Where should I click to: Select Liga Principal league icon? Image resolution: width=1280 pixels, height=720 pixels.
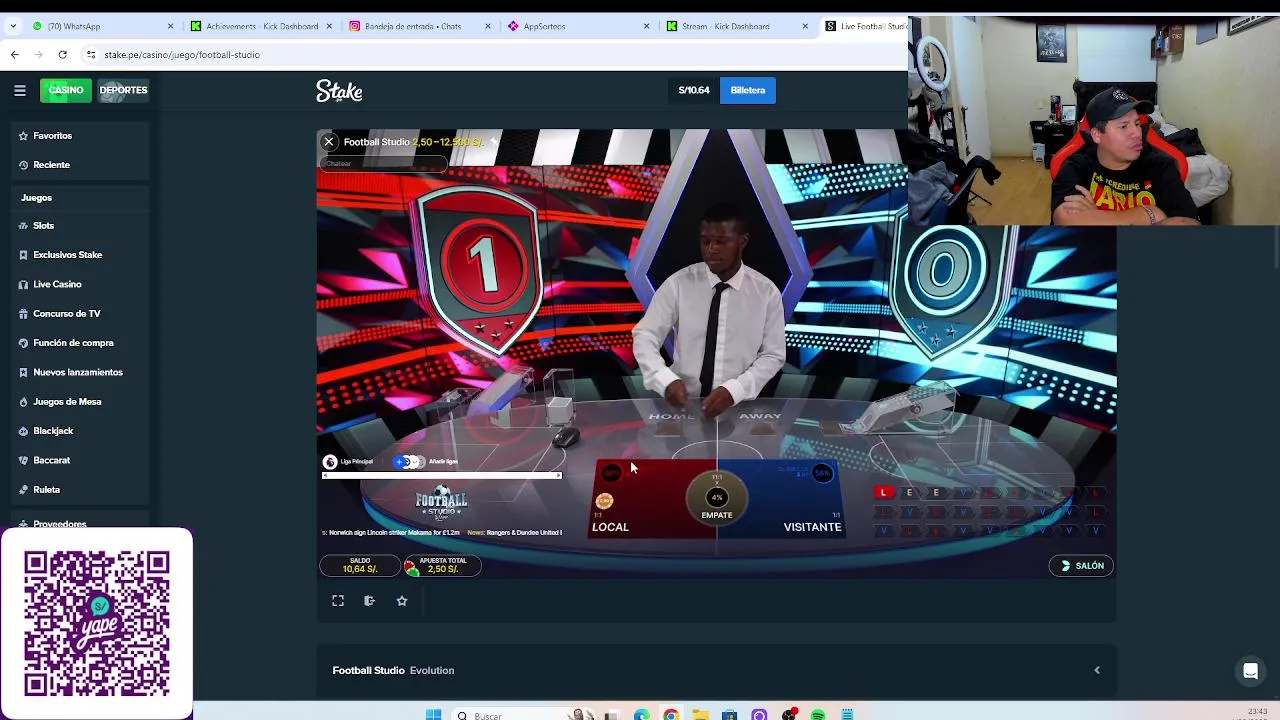330,462
